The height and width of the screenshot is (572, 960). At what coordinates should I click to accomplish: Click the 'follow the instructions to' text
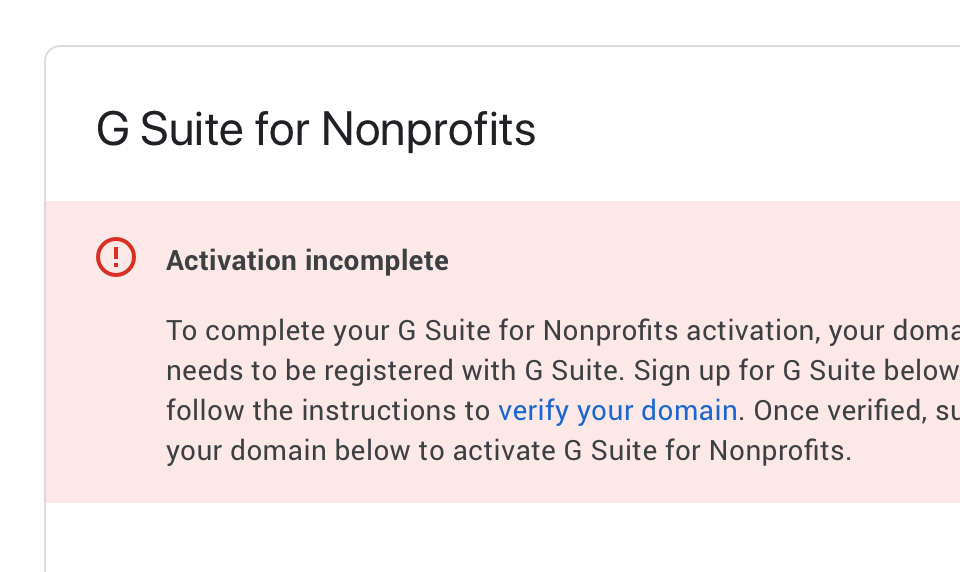pos(328,411)
